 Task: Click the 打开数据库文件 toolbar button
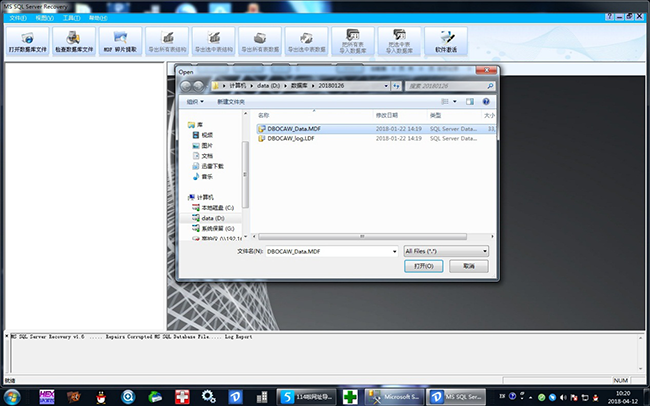pos(27,41)
